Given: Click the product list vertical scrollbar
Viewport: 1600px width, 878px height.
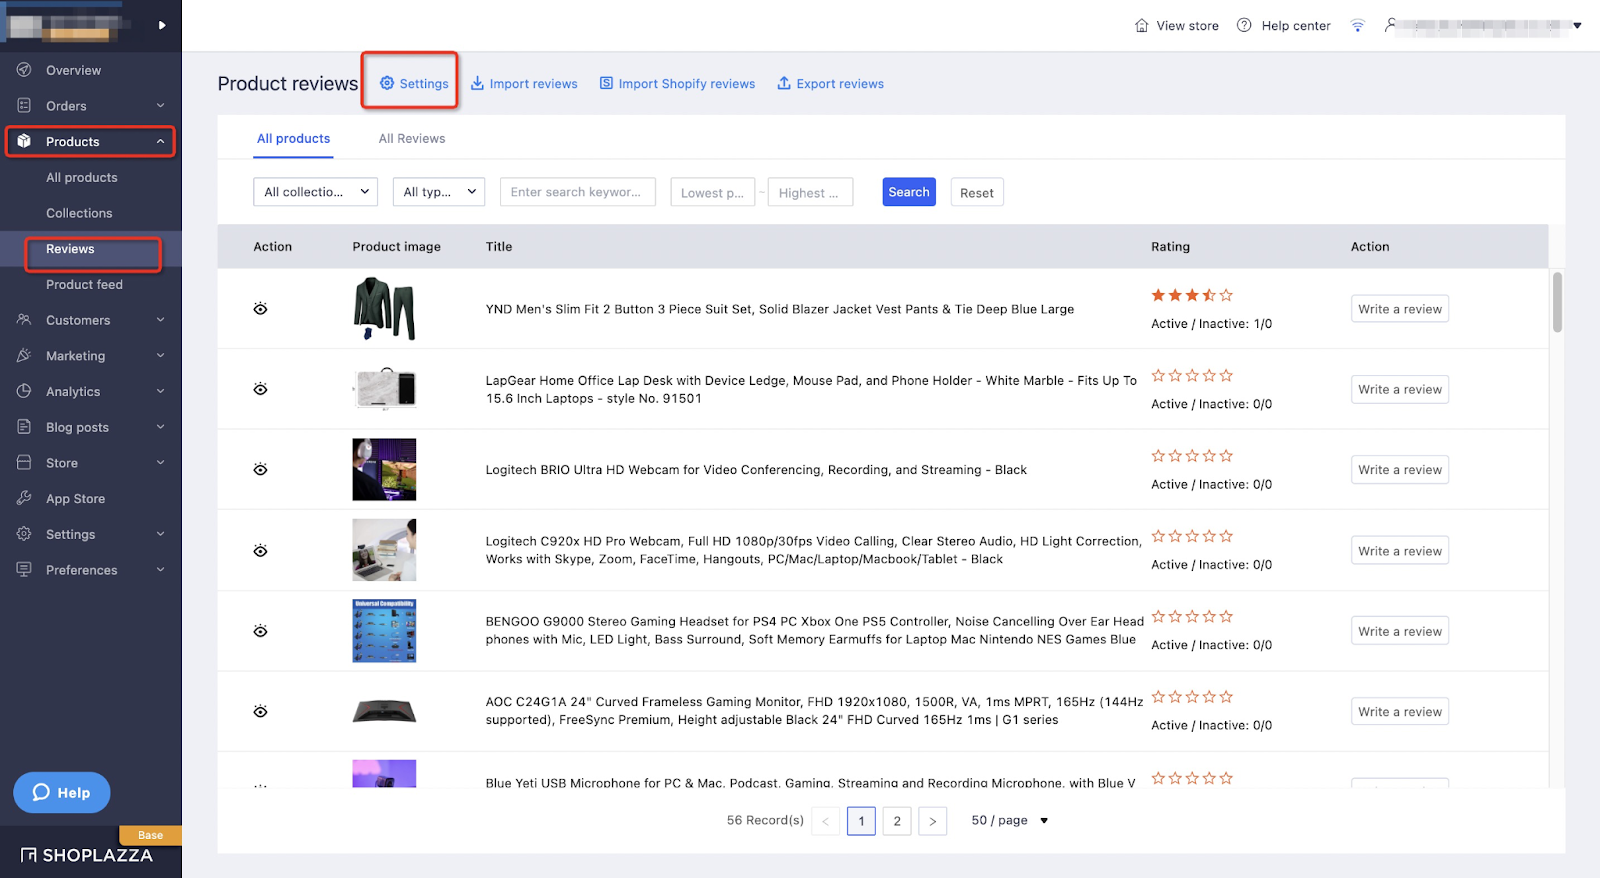Looking at the screenshot, I should point(1557,302).
